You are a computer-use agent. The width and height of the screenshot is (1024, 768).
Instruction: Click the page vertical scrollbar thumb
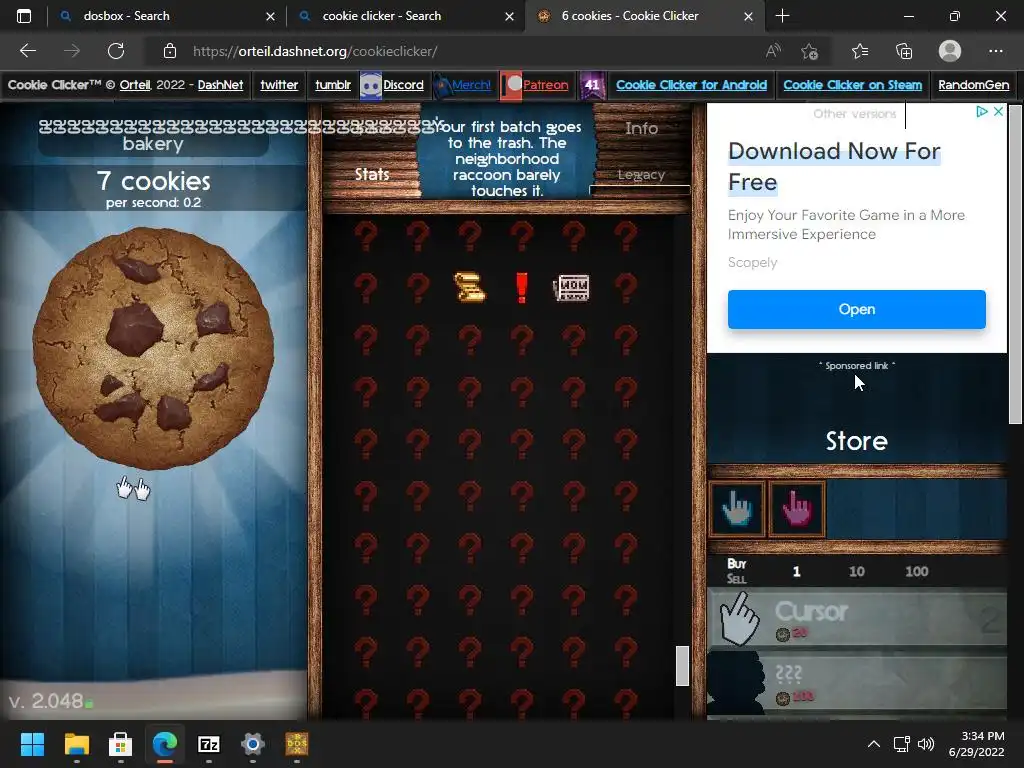1016,264
